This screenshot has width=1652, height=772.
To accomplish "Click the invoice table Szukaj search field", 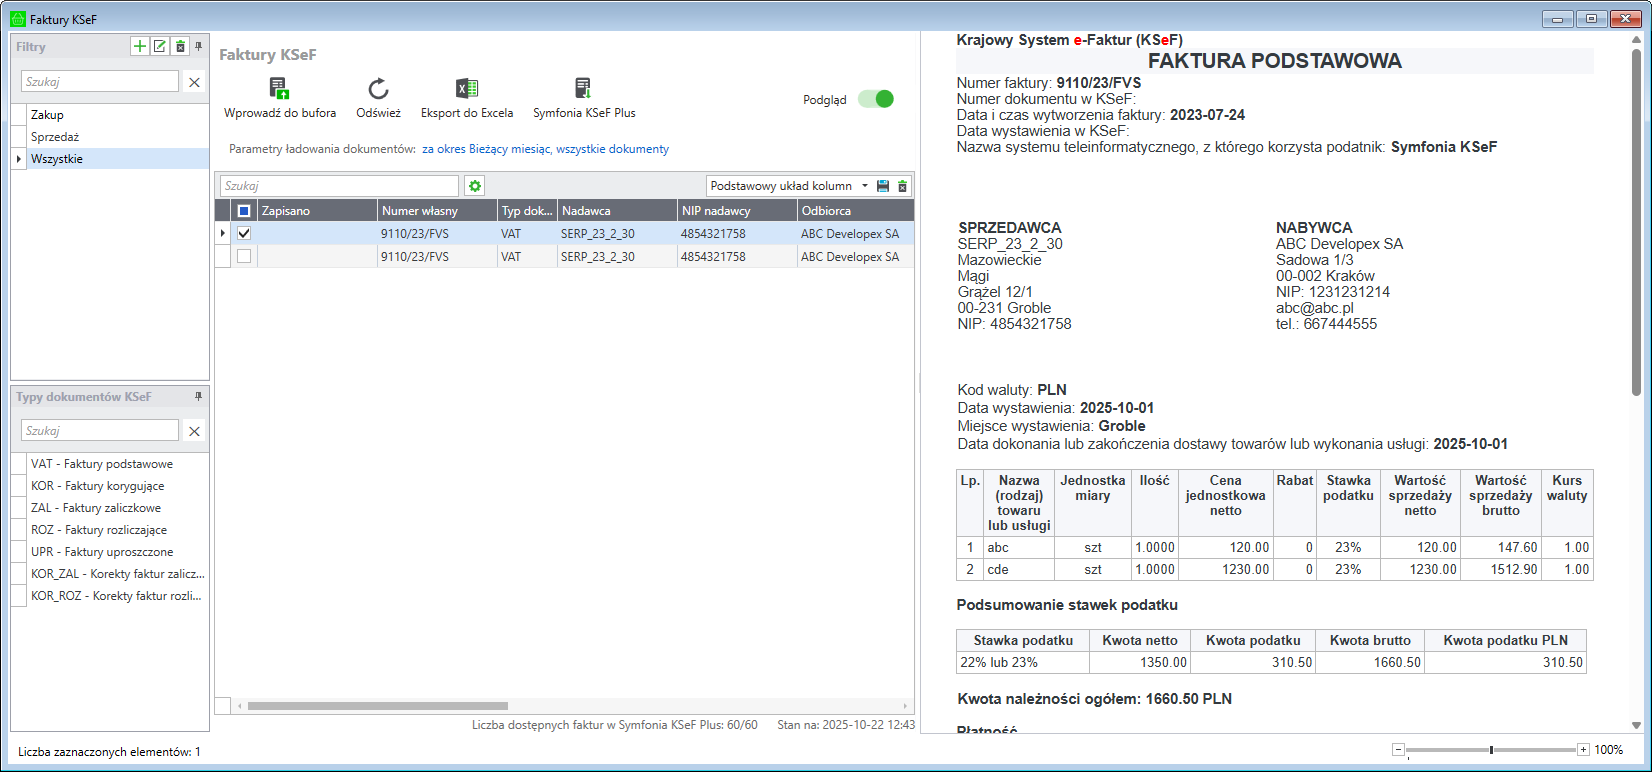I will 339,186.
